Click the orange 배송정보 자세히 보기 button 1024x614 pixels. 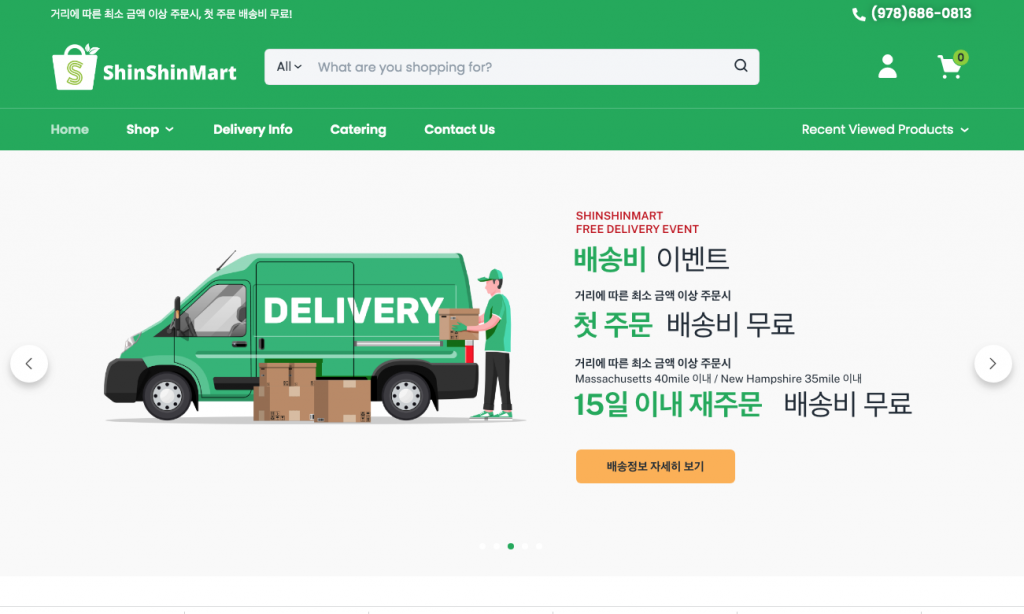coord(655,466)
